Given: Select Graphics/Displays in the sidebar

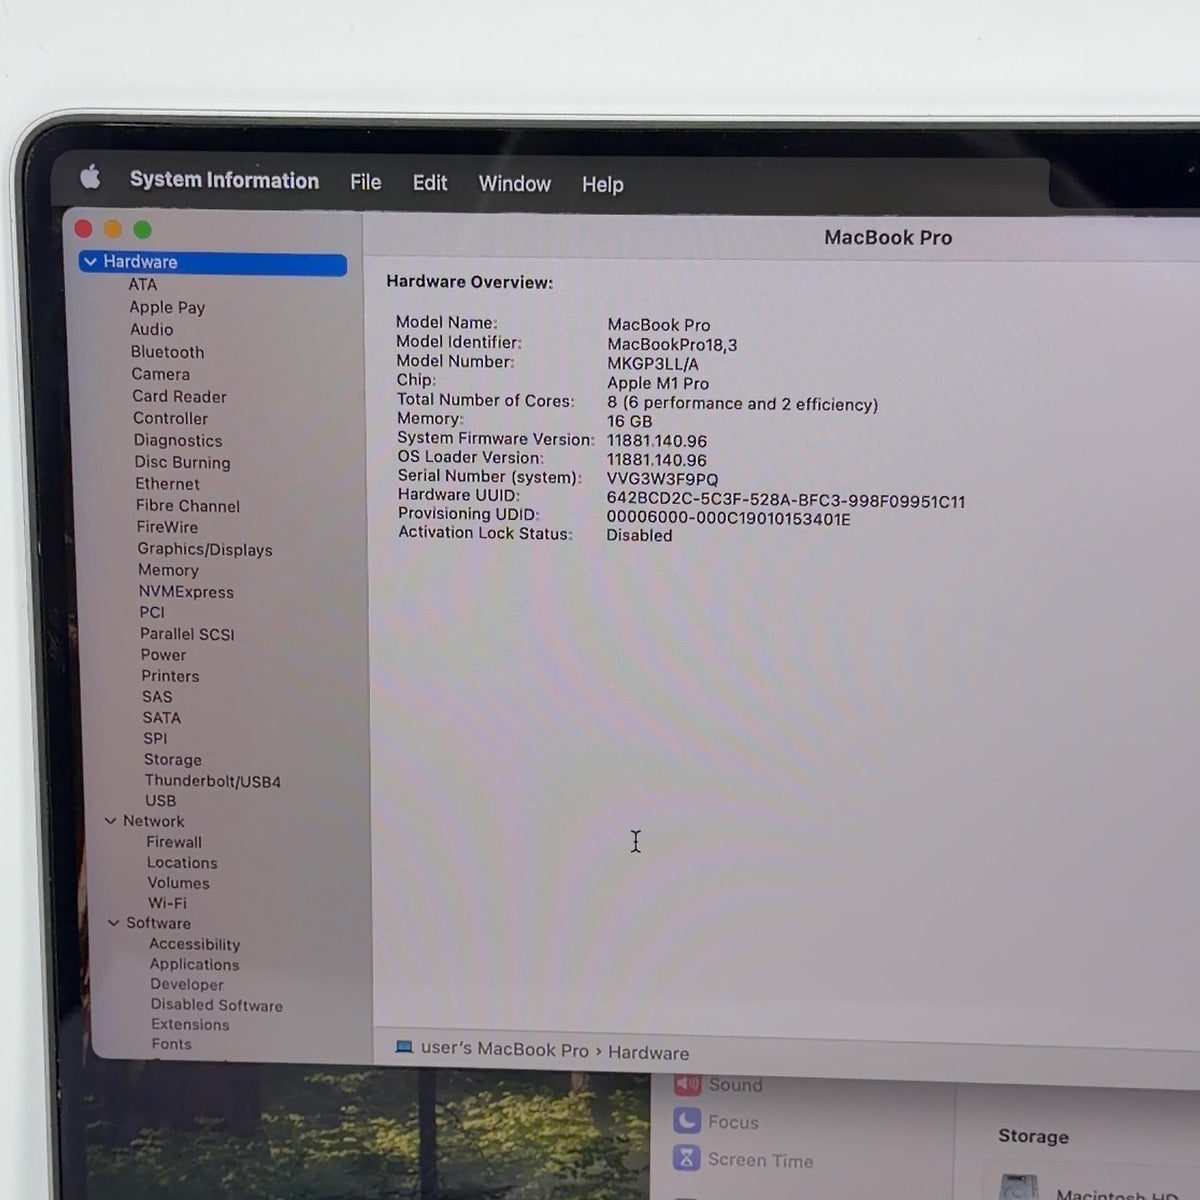Looking at the screenshot, I should click(205, 549).
